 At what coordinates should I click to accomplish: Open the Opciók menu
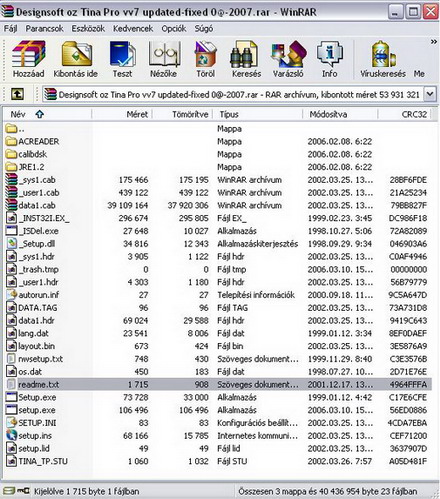click(174, 29)
